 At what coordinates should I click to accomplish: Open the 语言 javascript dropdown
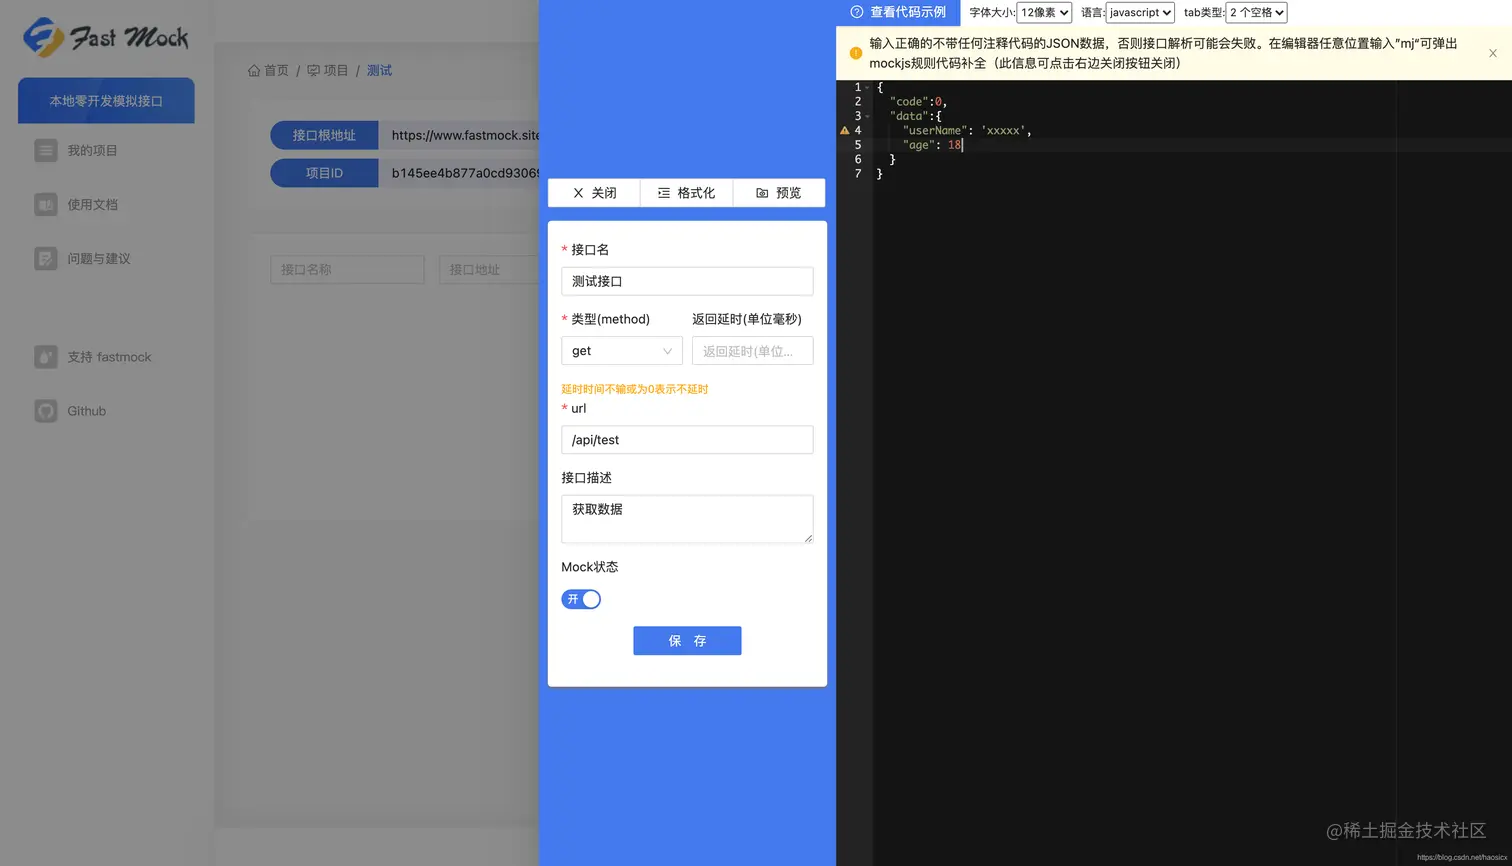[x=1138, y=13]
